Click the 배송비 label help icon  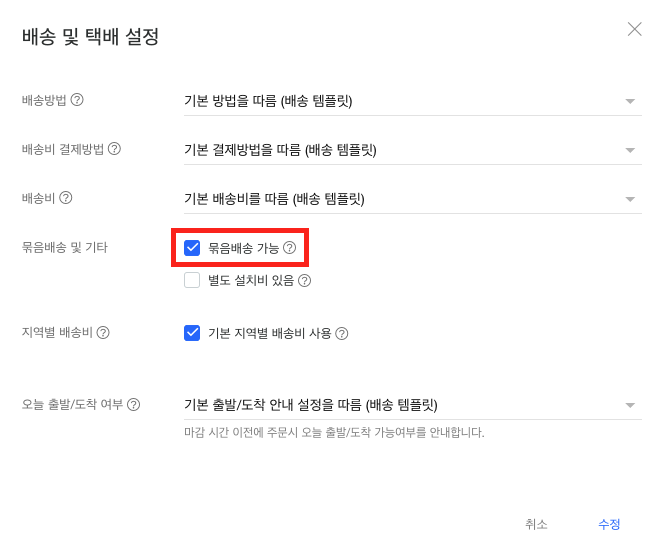click(x=66, y=198)
